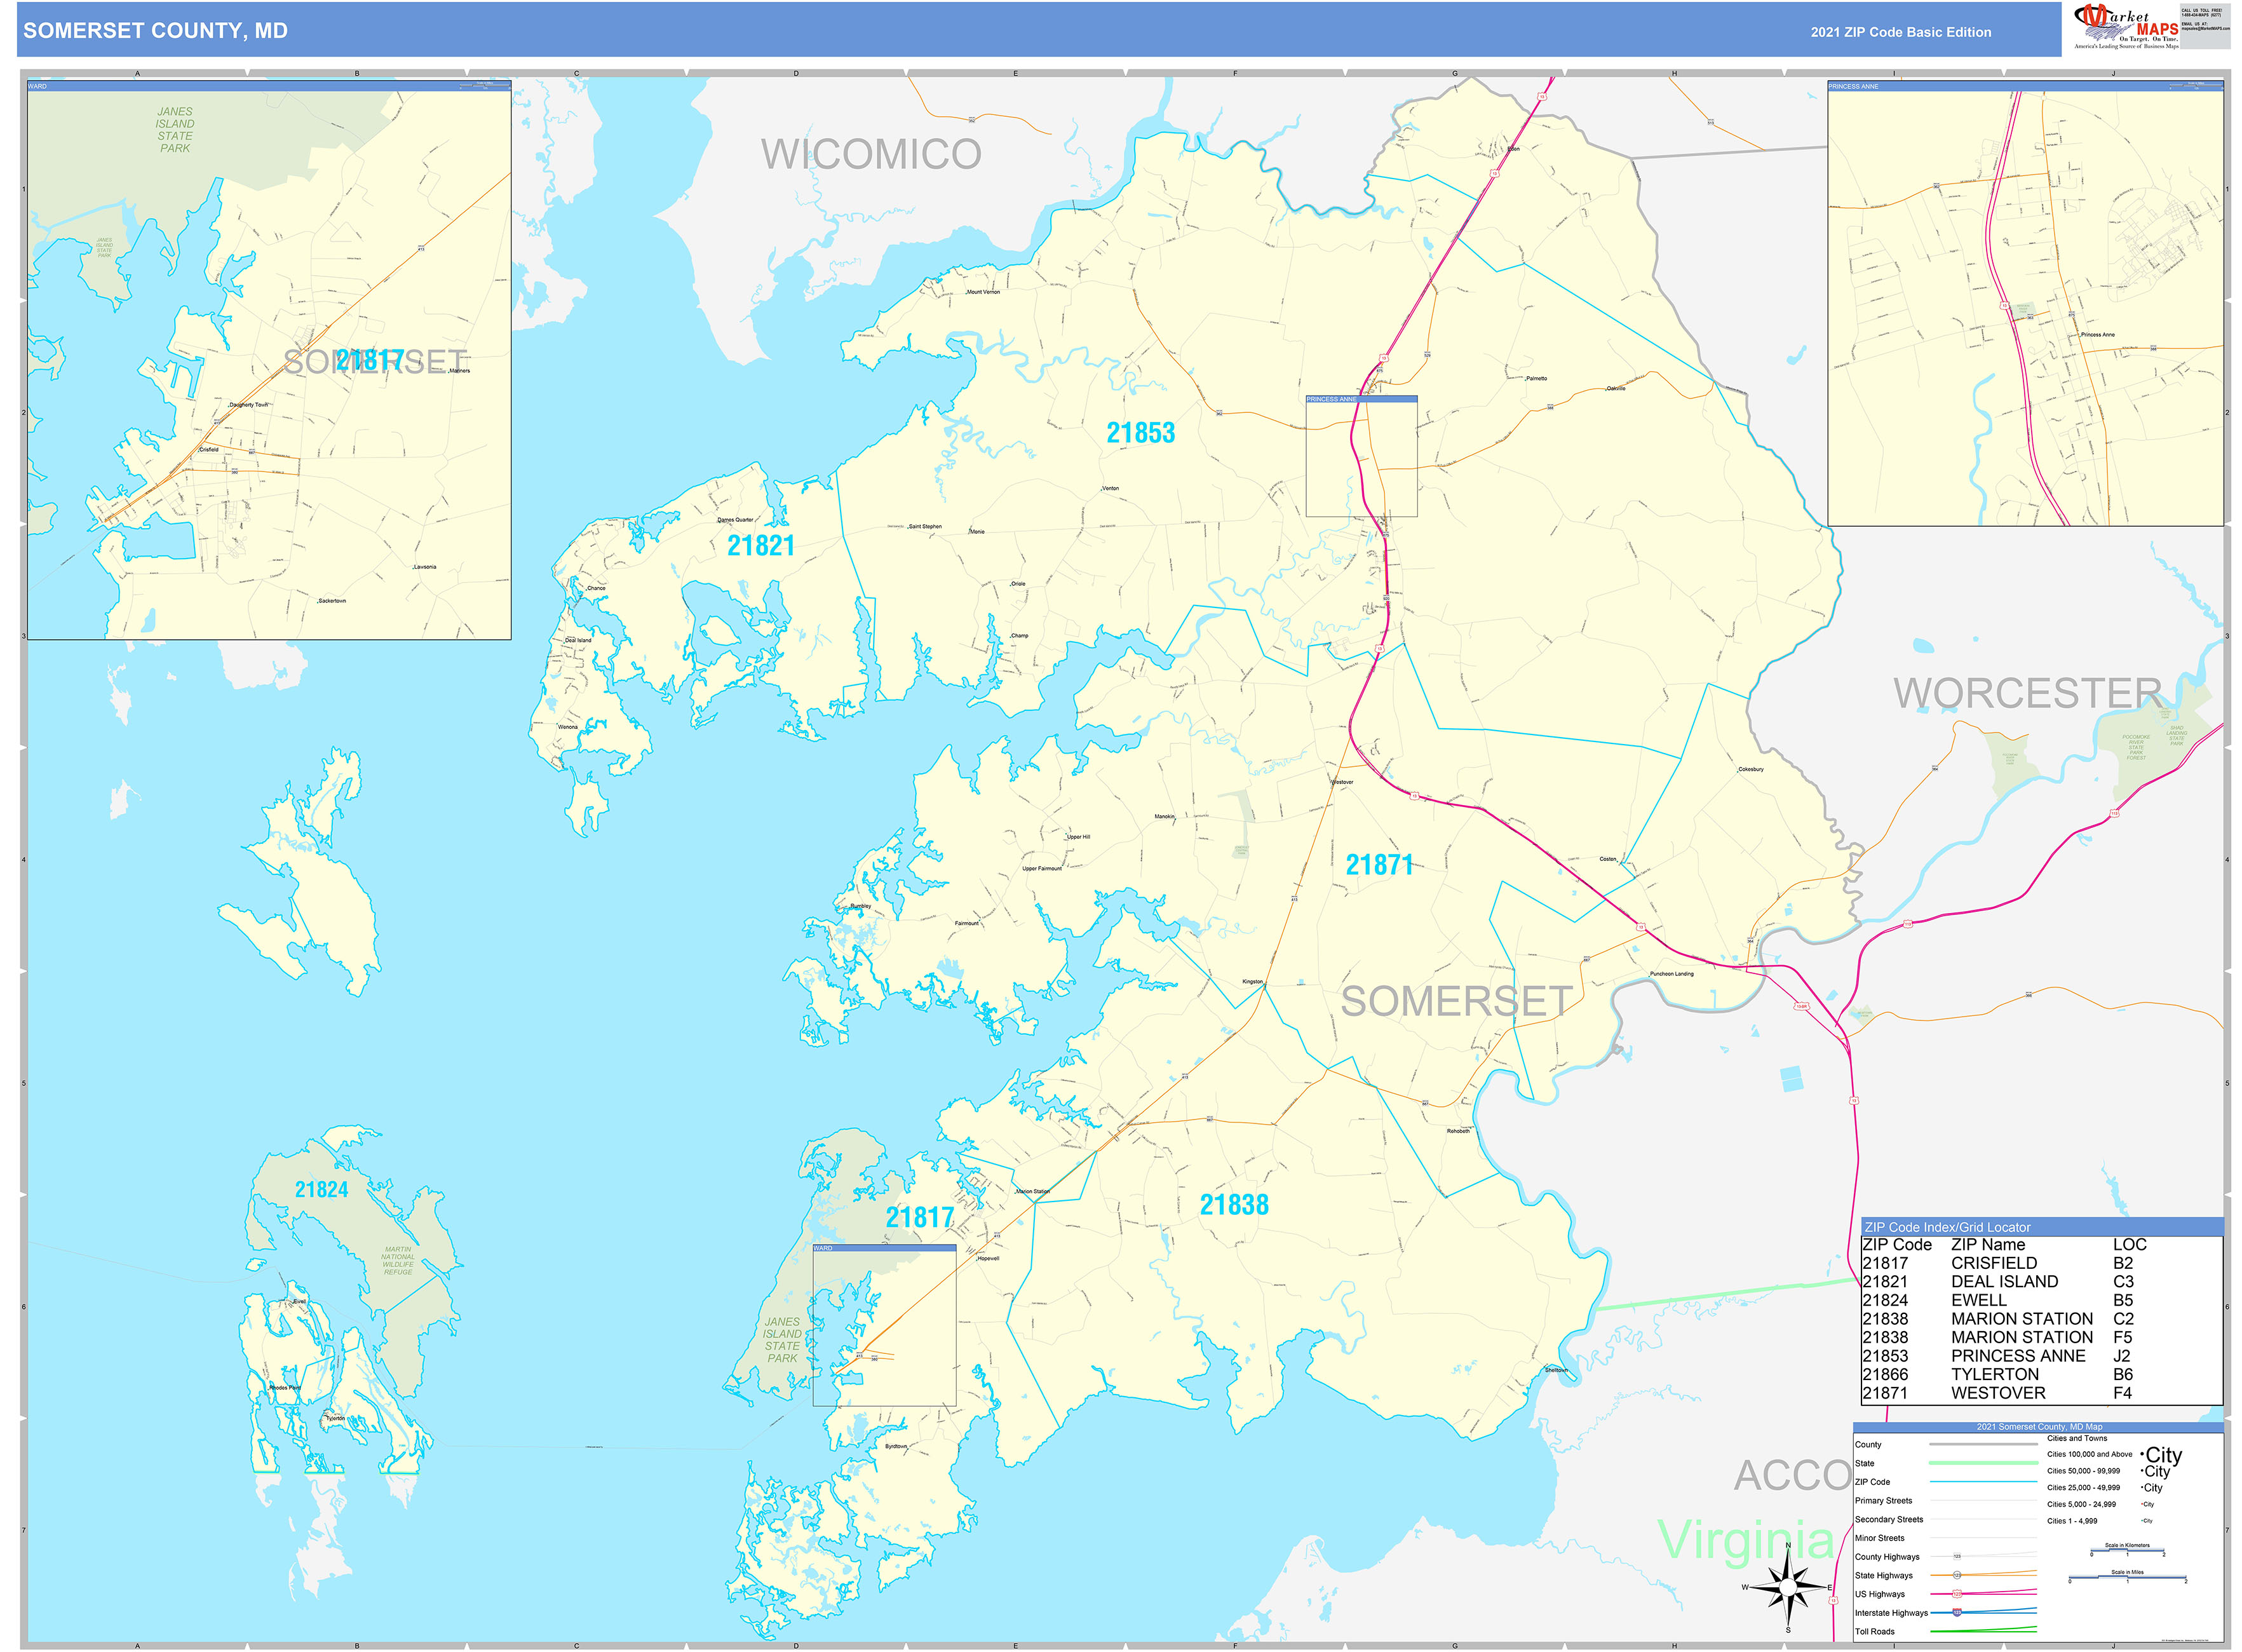Click the 'Dames Quarter' town label
This screenshot has width=2242, height=1652.
735,520
